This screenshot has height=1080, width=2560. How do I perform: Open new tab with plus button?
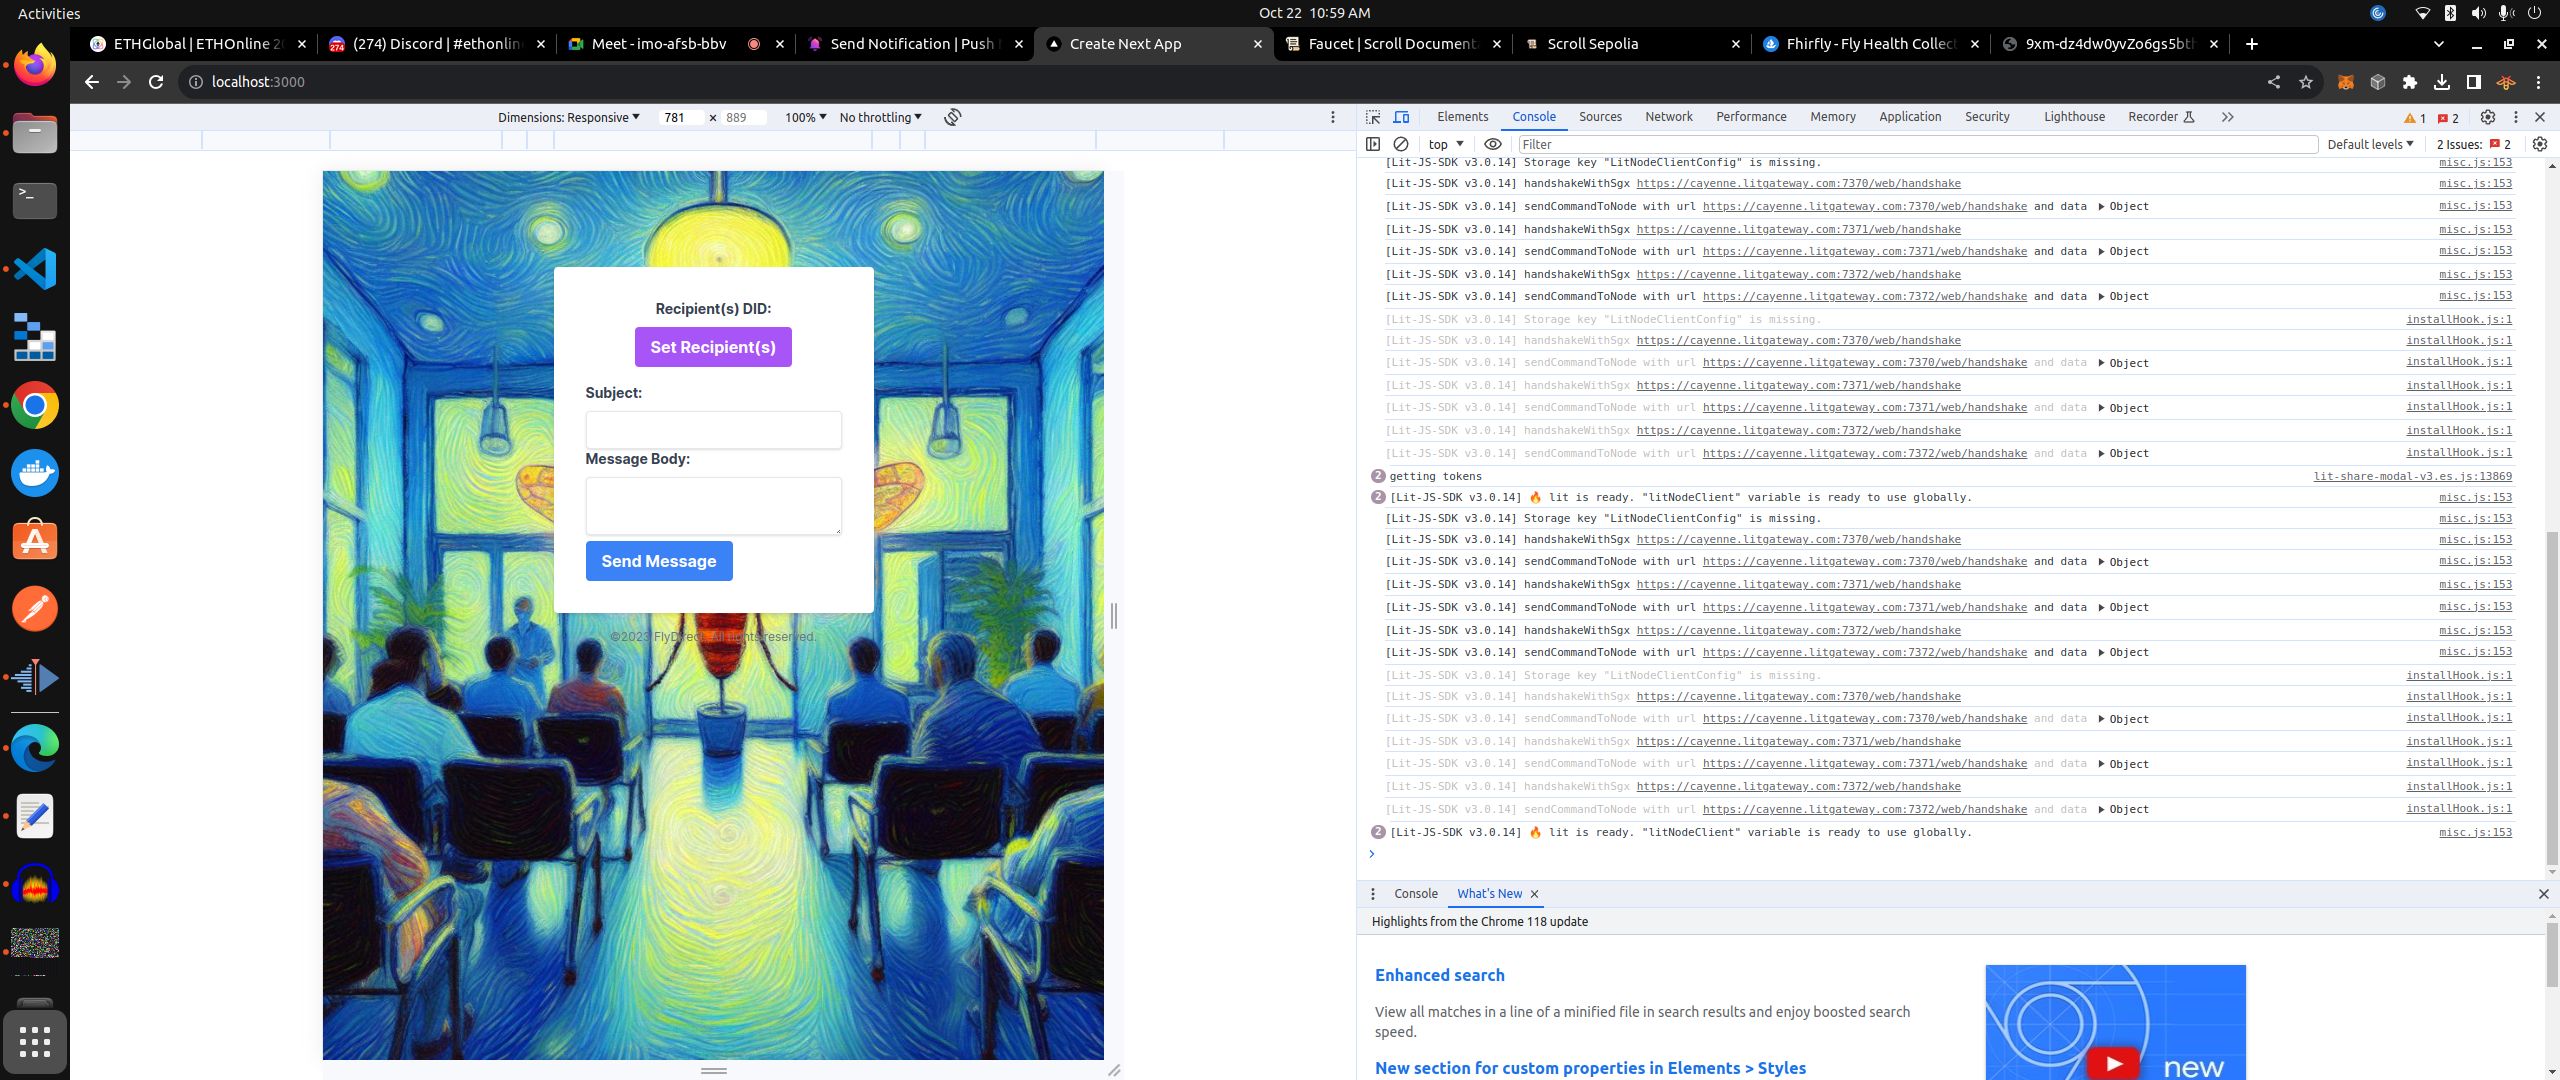(x=2251, y=44)
